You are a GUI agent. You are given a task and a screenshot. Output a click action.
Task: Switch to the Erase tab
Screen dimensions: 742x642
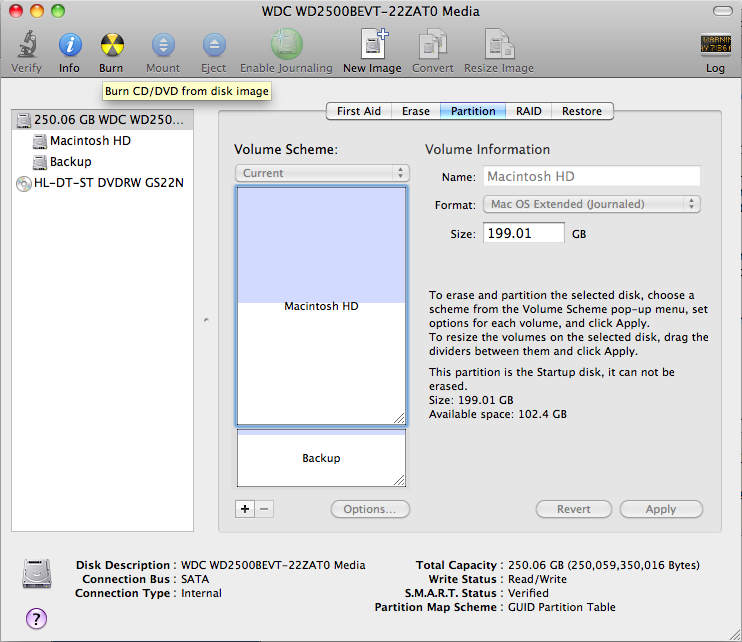tap(416, 111)
